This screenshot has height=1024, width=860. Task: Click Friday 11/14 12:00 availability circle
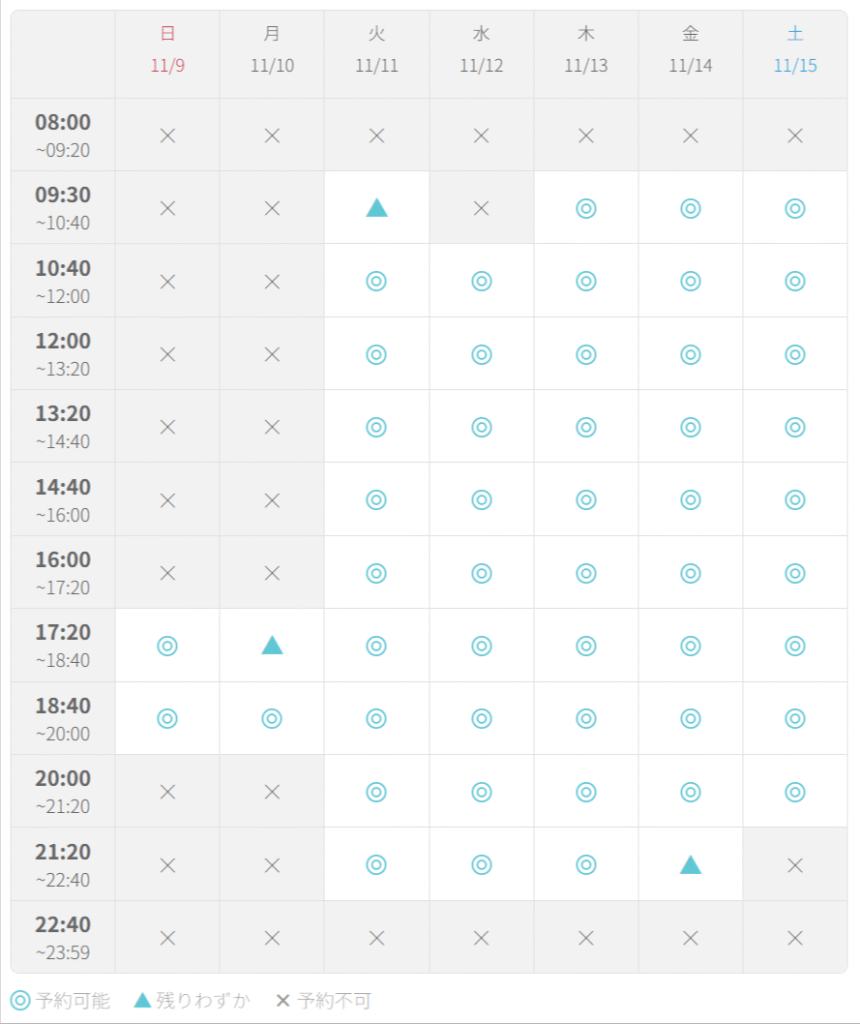click(690, 354)
